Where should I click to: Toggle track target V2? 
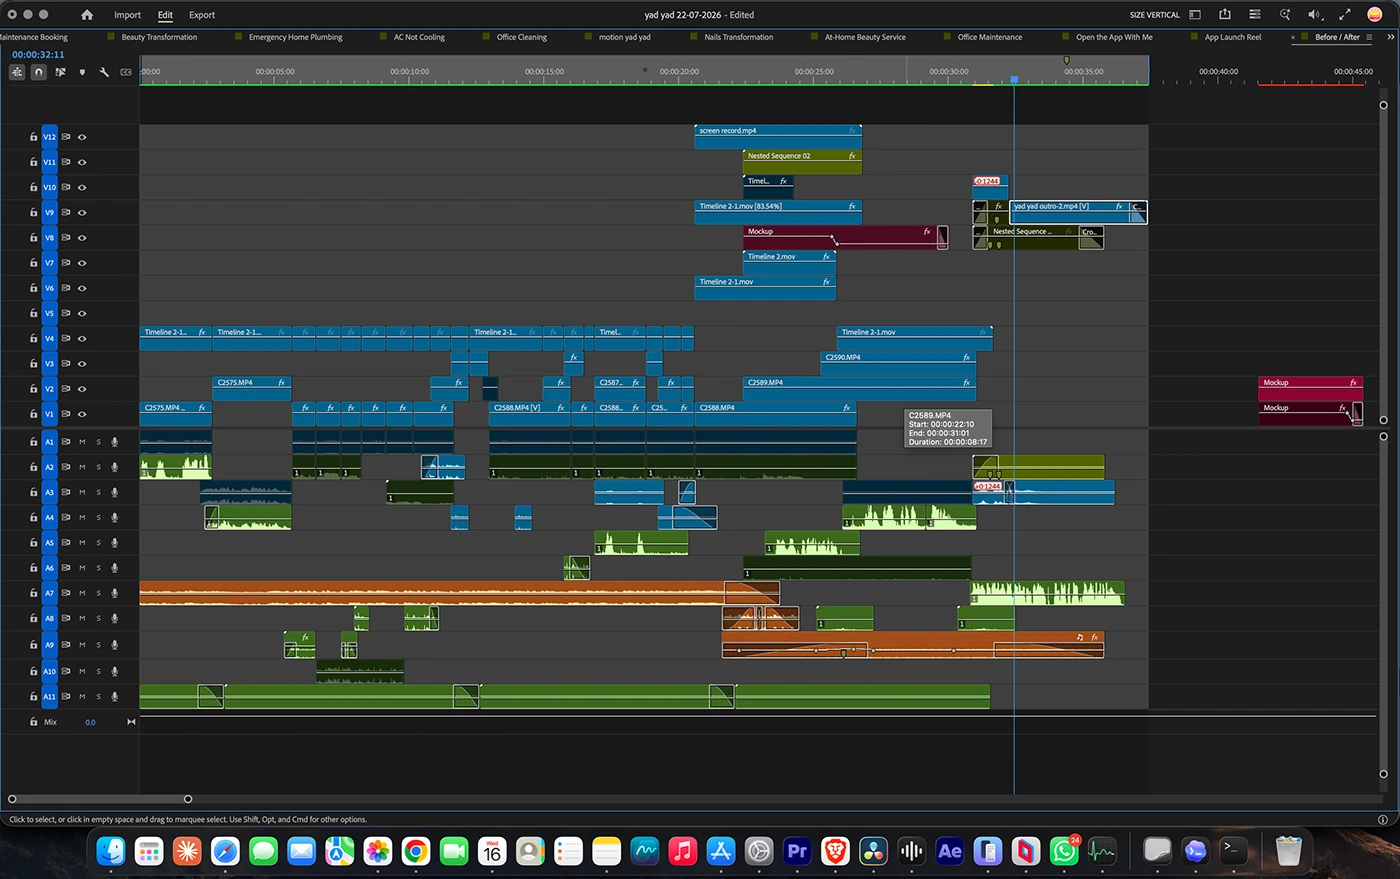click(49, 389)
